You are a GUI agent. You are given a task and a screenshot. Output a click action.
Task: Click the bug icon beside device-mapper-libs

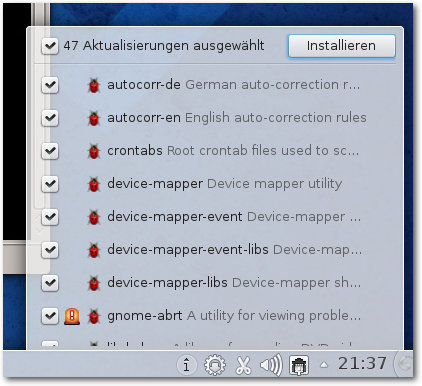pos(94,283)
